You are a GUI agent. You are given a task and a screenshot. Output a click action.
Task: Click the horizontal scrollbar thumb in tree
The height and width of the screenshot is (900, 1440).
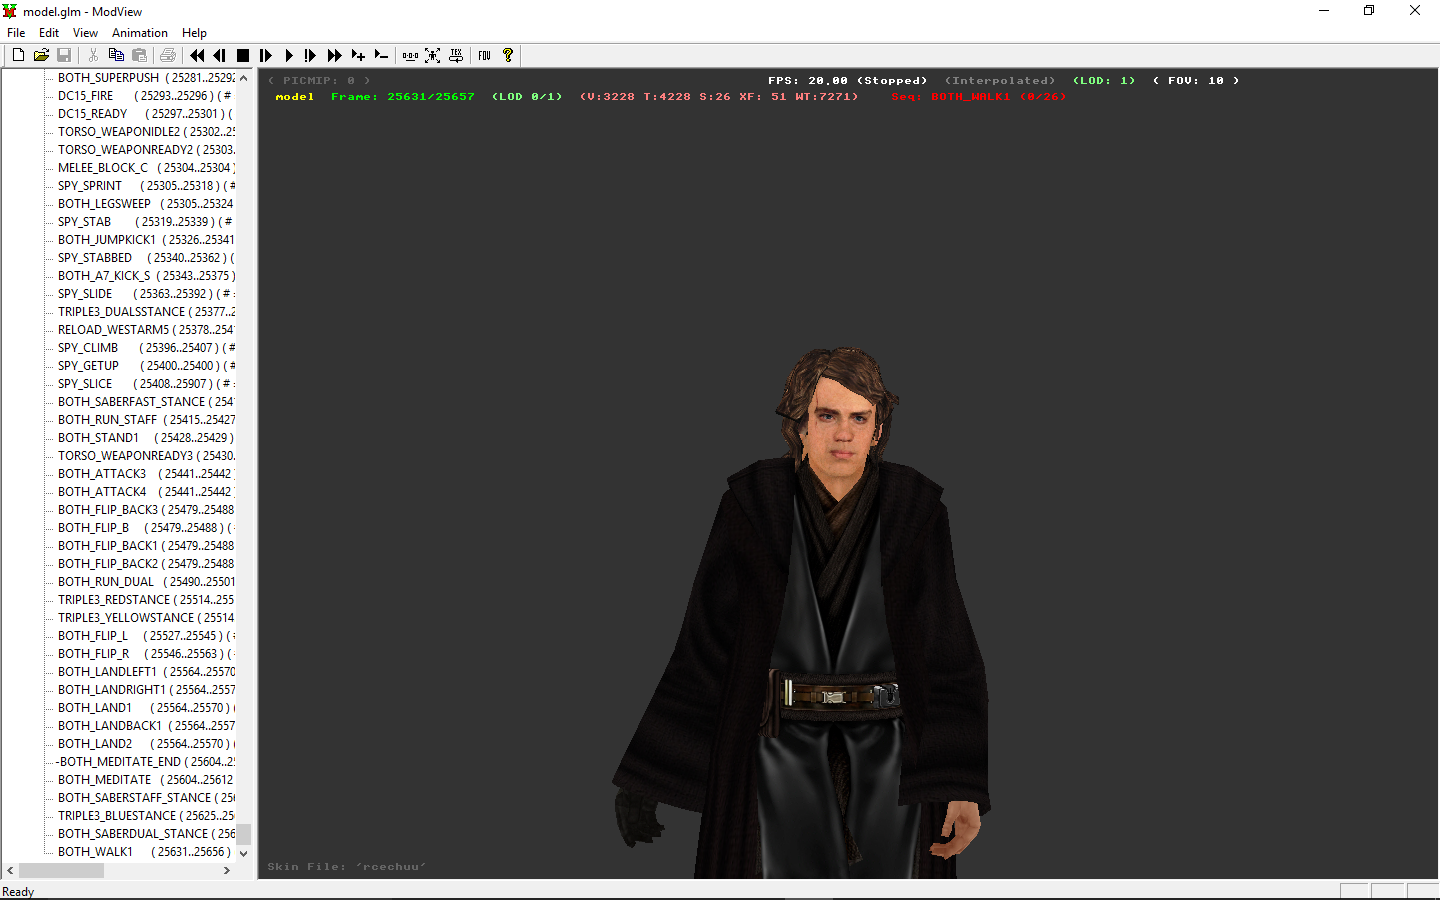61,870
